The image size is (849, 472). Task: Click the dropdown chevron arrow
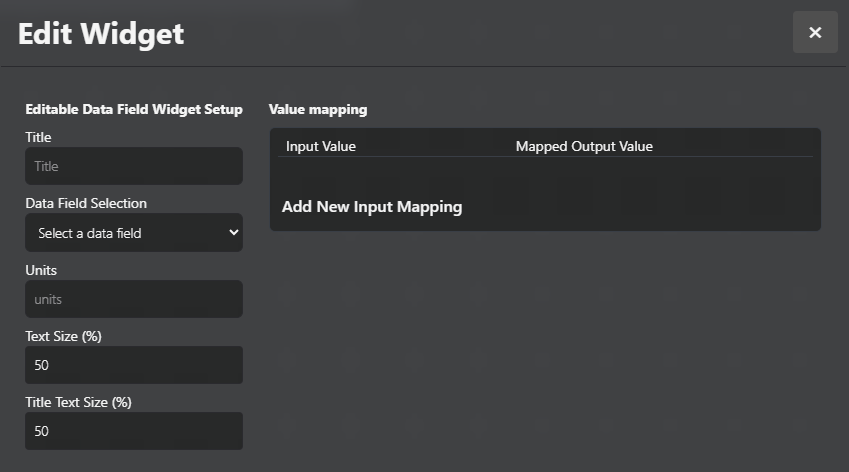click(x=234, y=233)
